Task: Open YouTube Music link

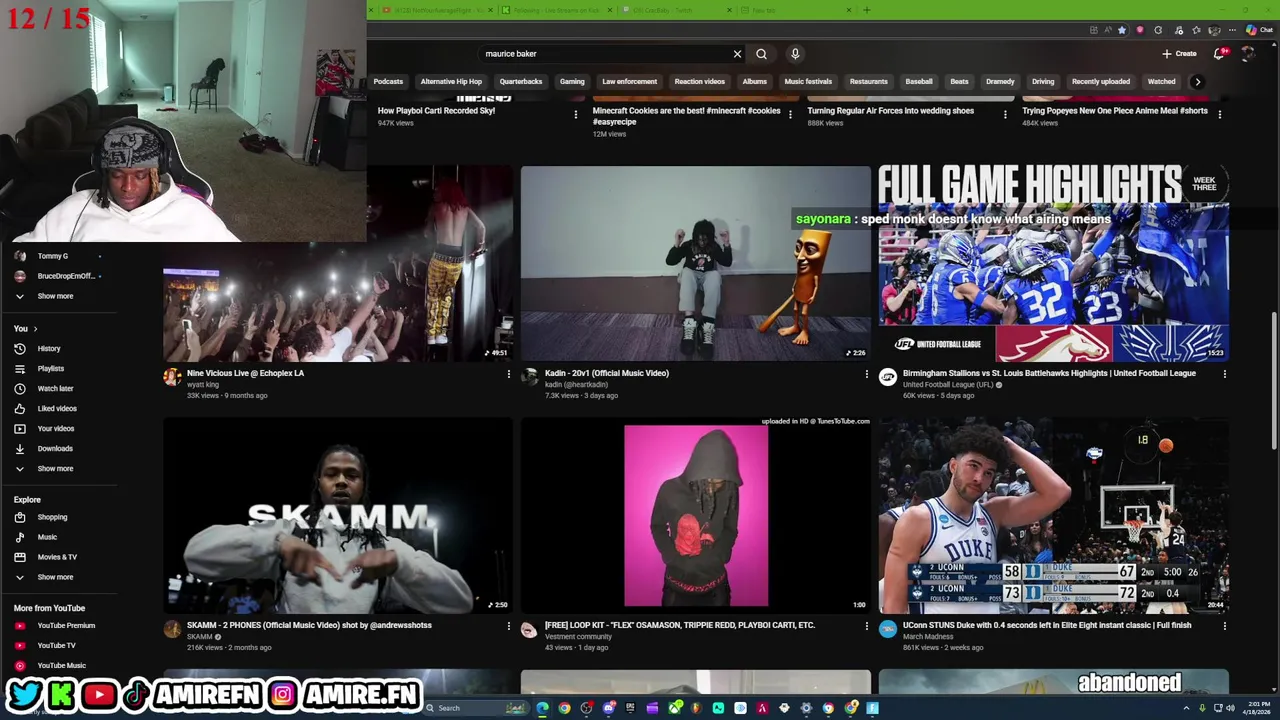Action: click(61, 666)
